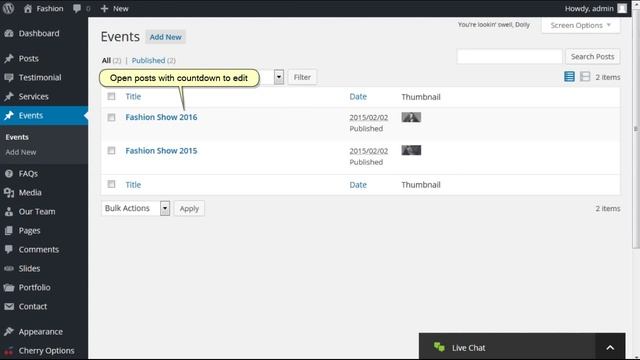Click the Comments sidebar bubble icon
Viewport: 640px width, 360px height.
click(9, 249)
